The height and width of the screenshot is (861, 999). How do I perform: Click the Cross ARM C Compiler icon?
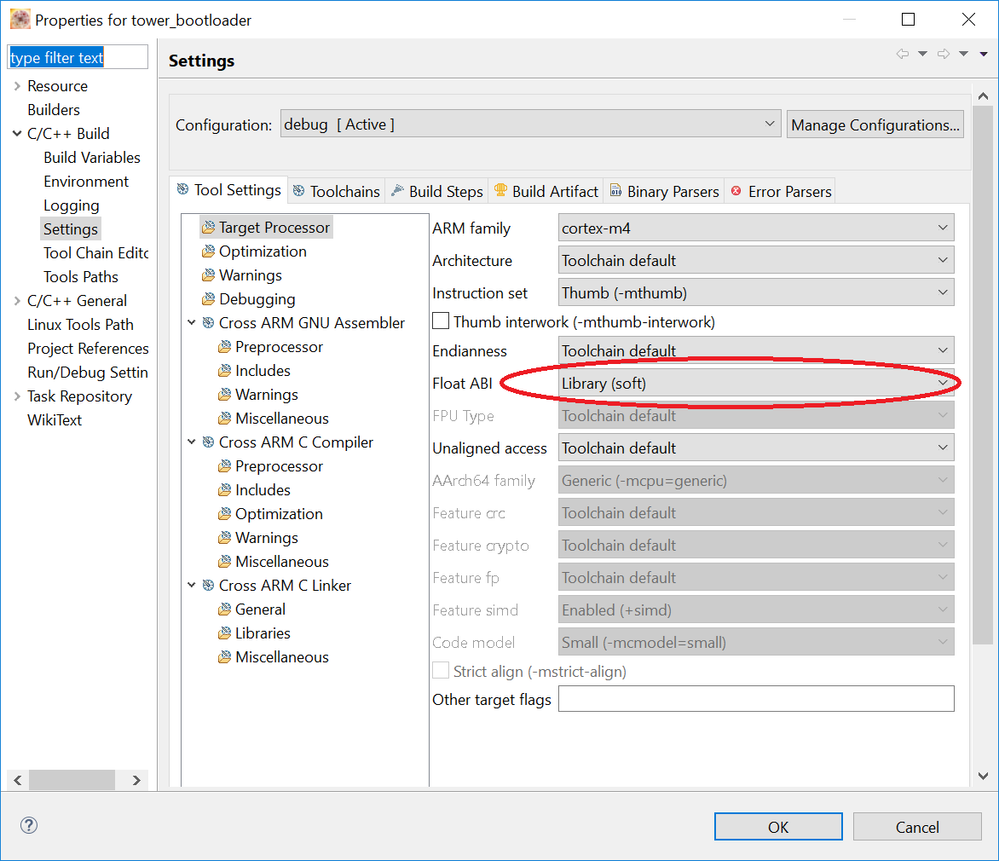coord(208,442)
